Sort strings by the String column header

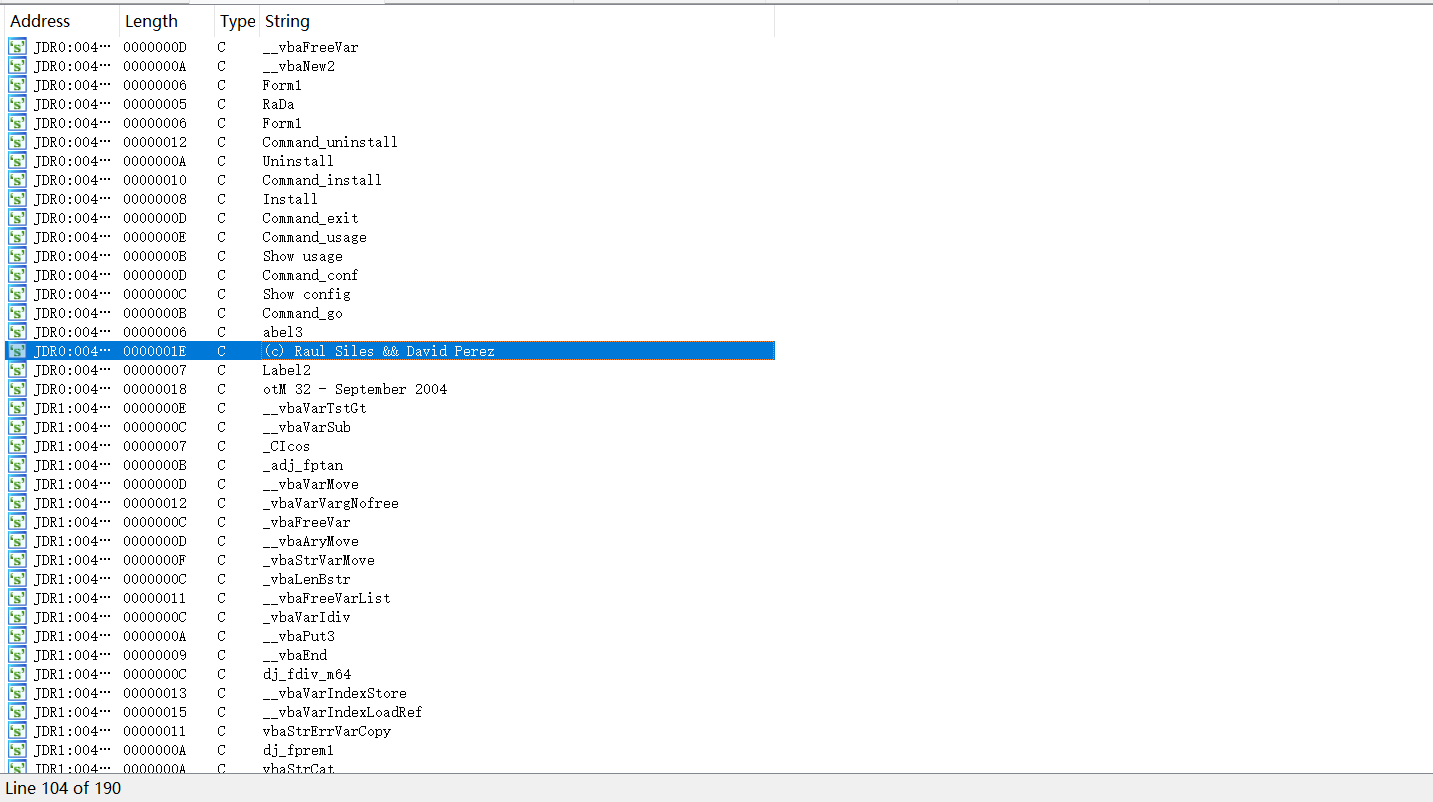(517, 21)
